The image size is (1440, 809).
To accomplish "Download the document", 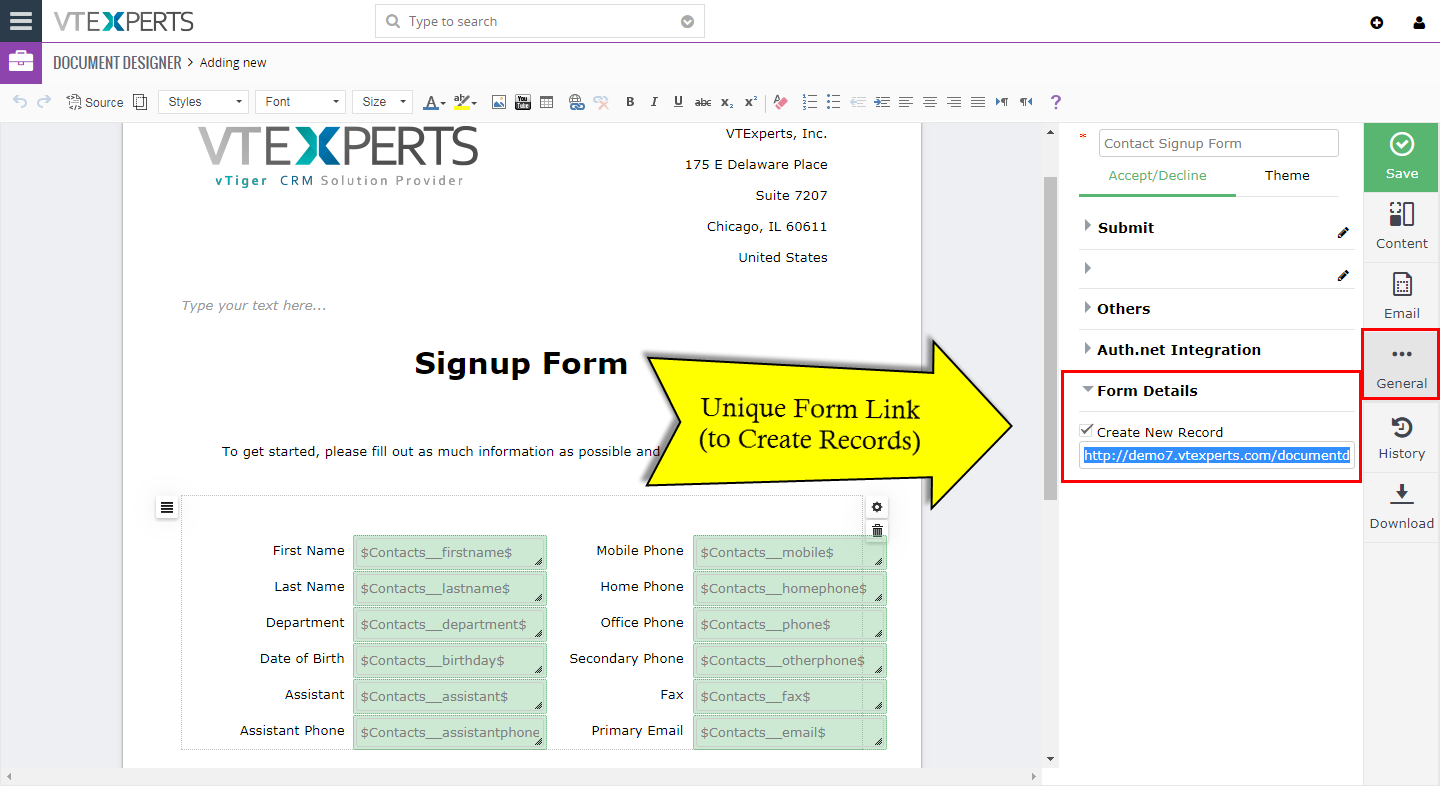I will coord(1402,507).
